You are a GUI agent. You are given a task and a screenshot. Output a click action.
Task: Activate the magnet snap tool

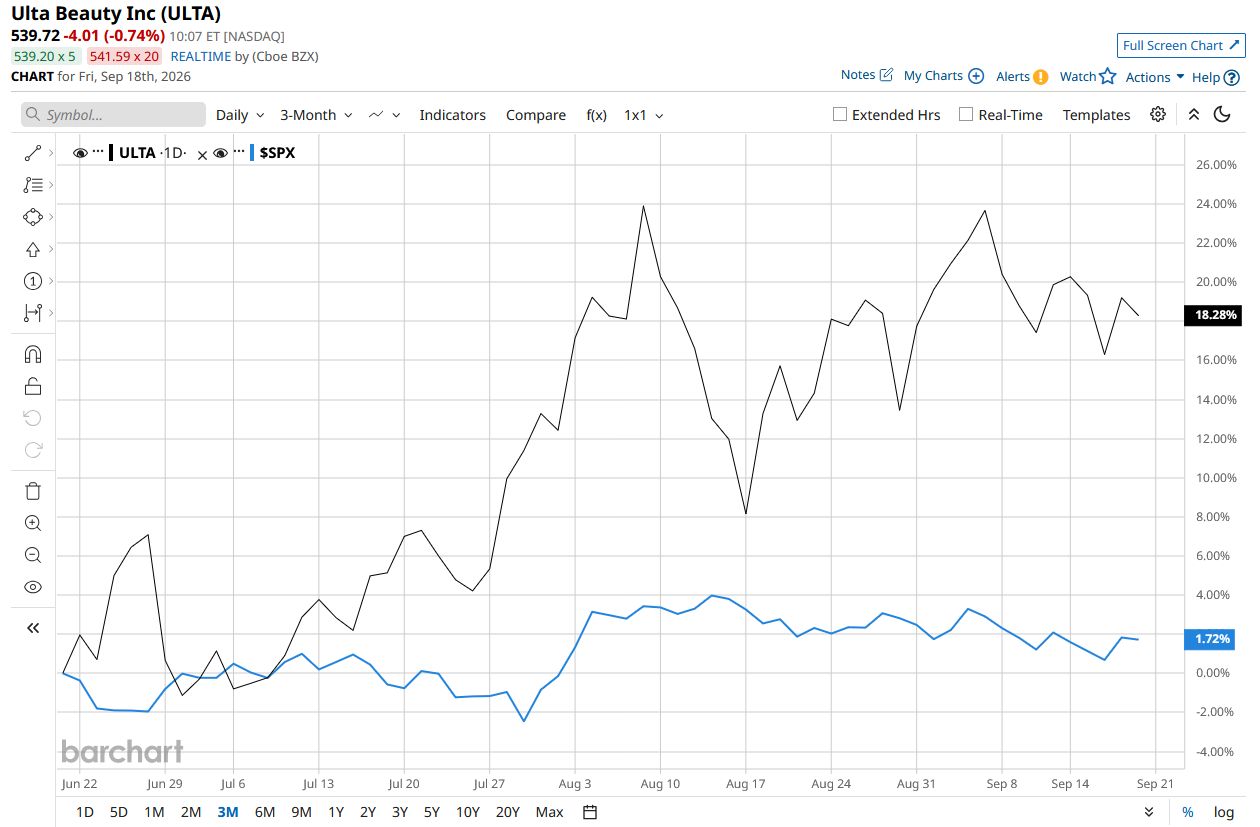[x=32, y=354]
